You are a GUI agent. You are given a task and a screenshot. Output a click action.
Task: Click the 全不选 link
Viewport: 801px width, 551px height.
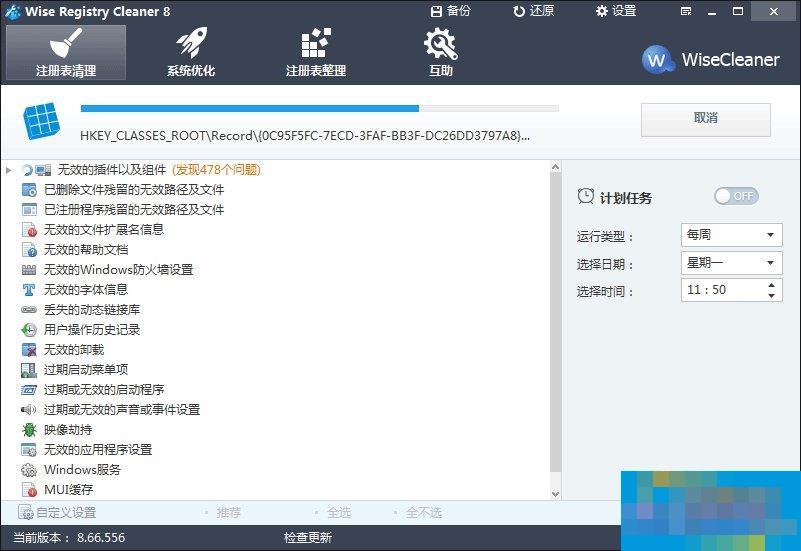coord(423,512)
